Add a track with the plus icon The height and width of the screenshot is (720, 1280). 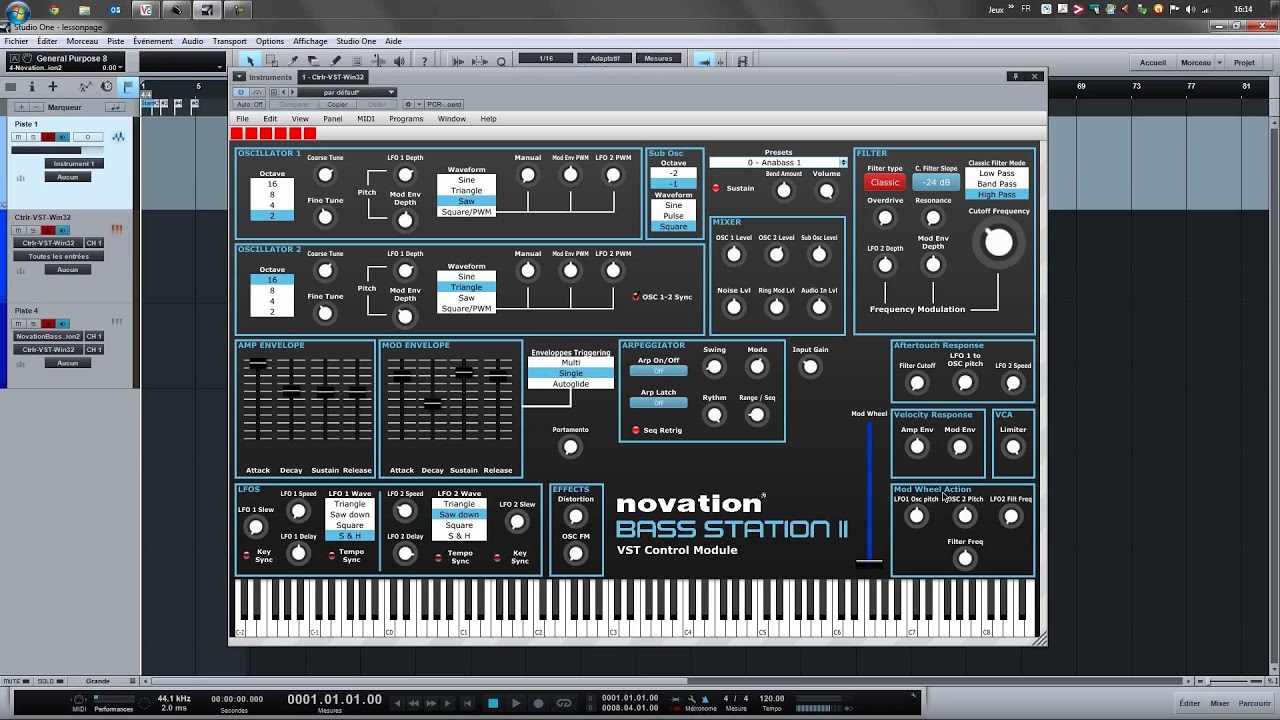pos(53,86)
